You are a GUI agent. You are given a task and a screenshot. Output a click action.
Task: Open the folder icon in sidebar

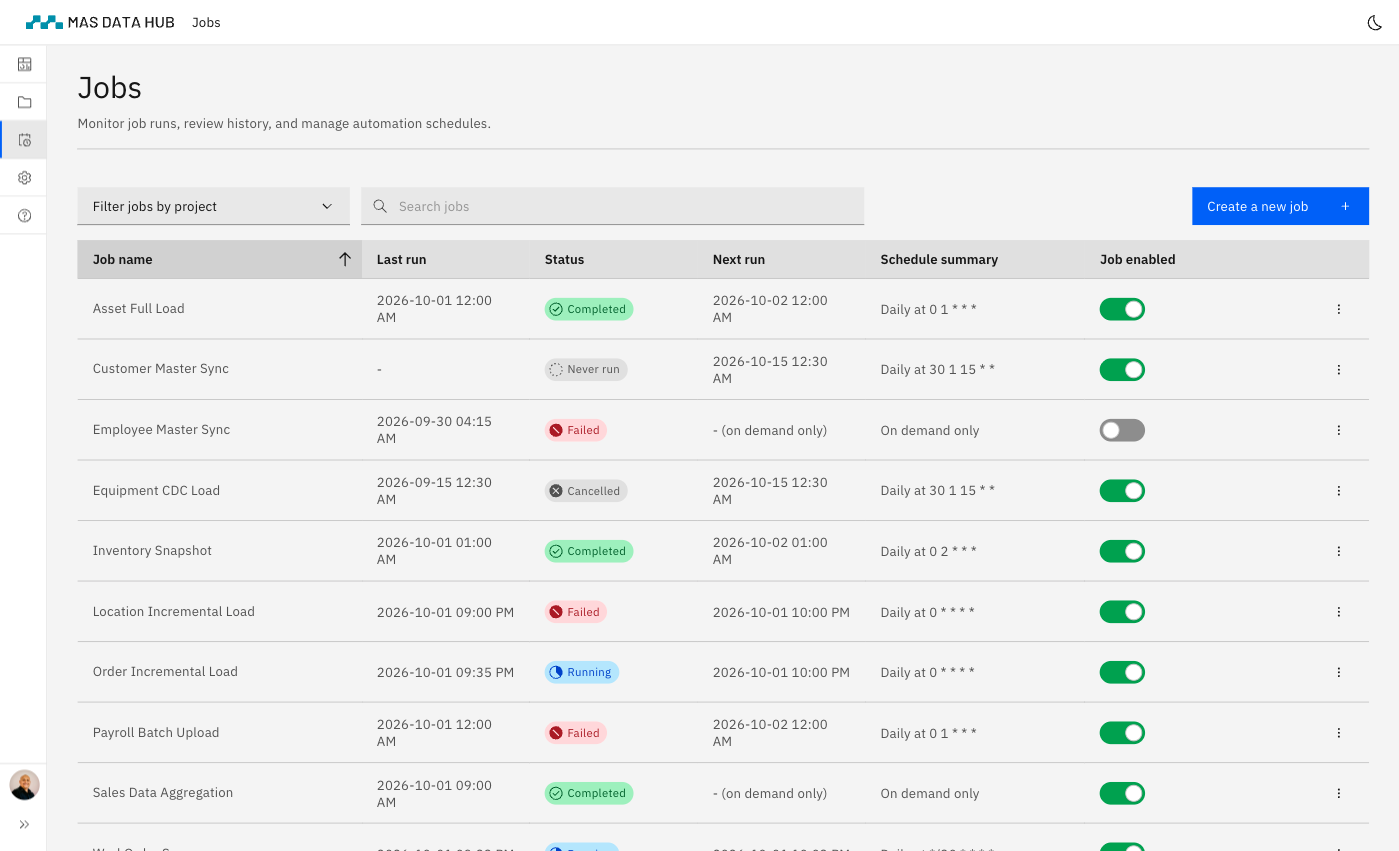pyautogui.click(x=24, y=102)
